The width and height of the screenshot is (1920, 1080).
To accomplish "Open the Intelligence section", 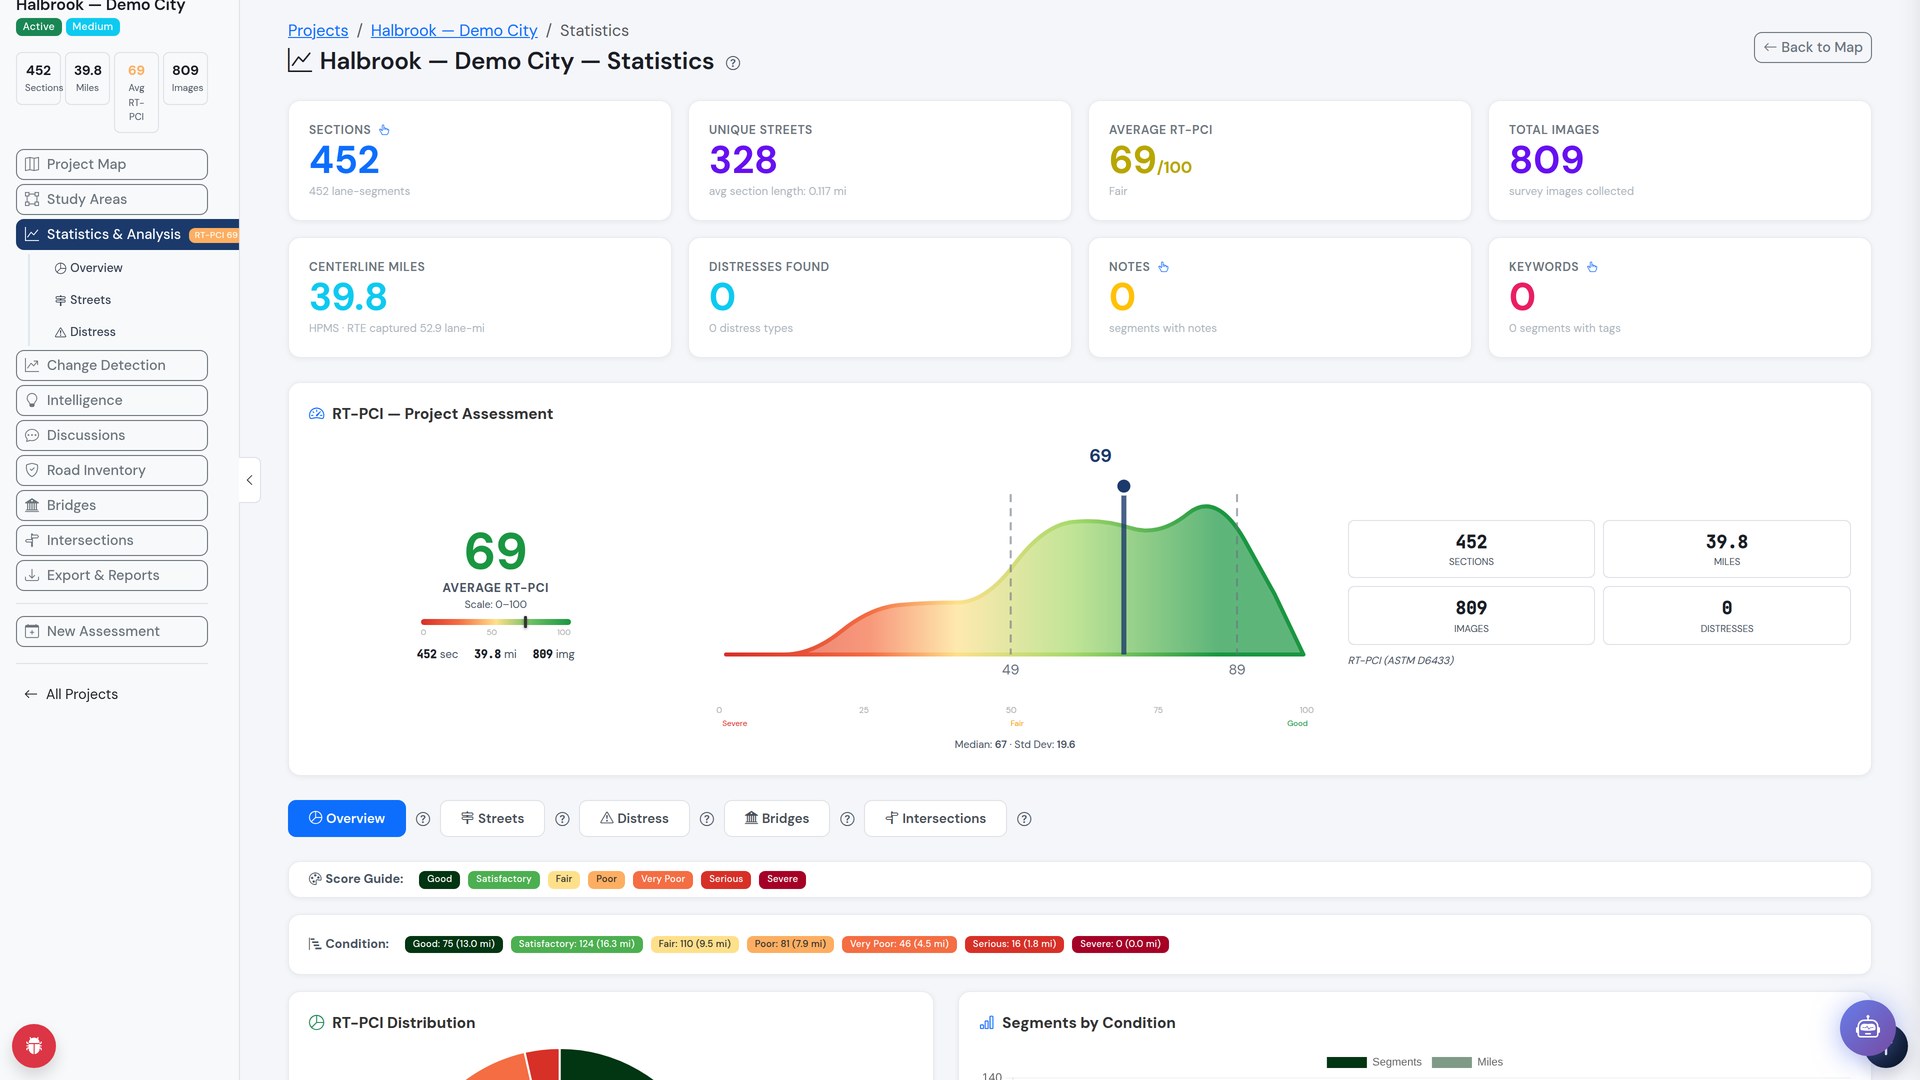I will click(112, 400).
